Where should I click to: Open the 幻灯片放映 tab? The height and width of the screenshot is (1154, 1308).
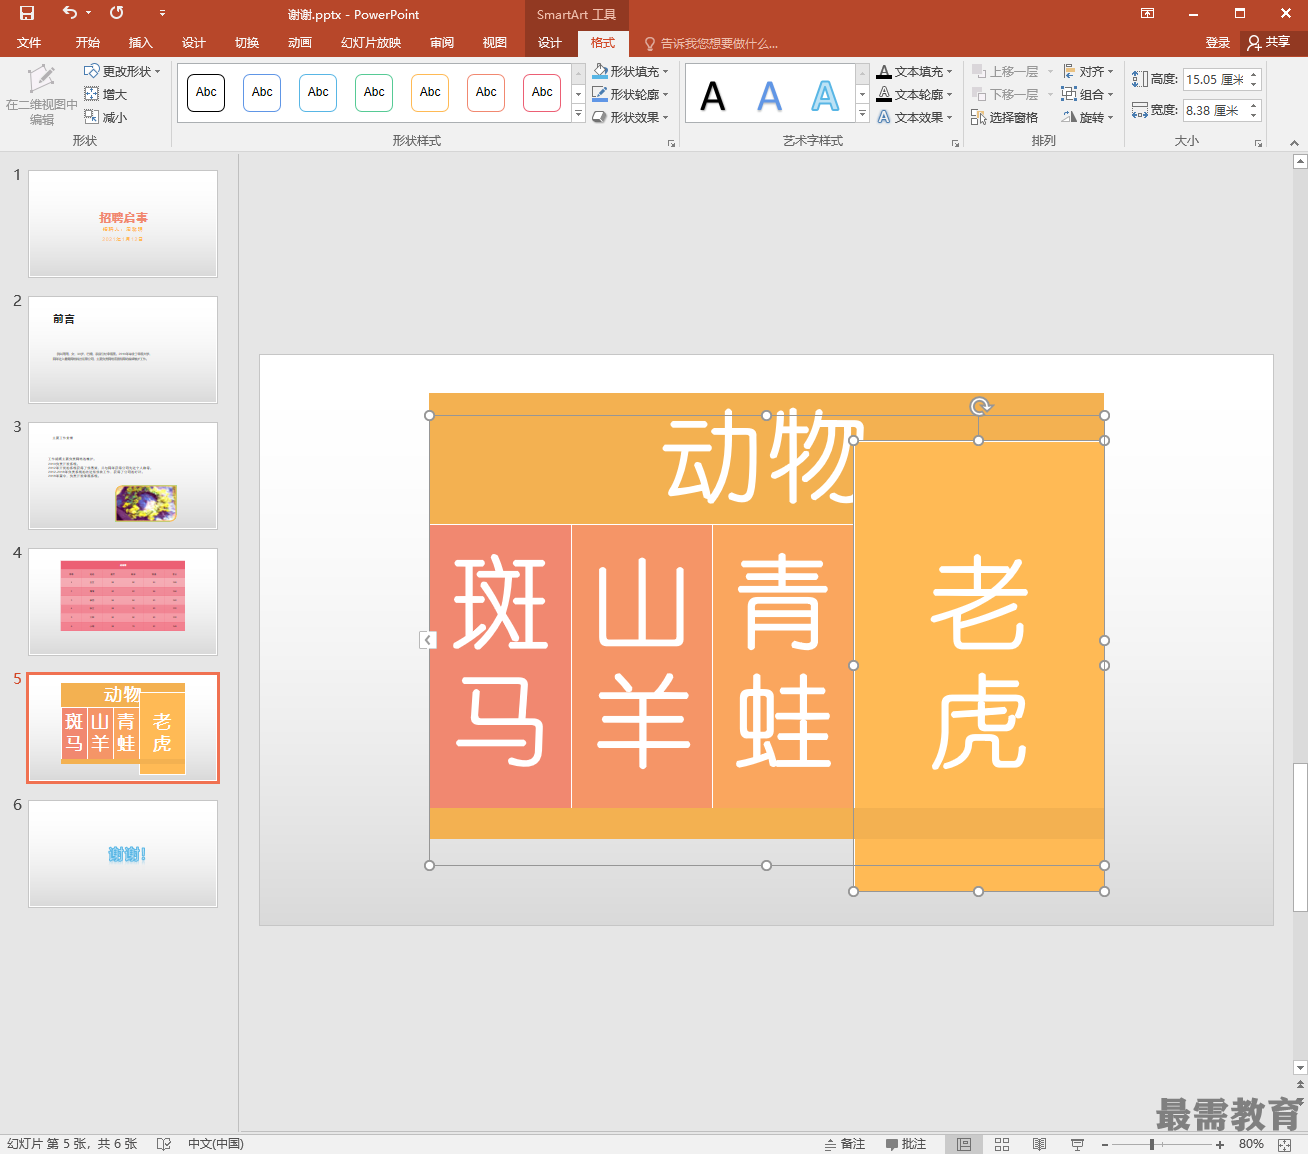point(371,42)
